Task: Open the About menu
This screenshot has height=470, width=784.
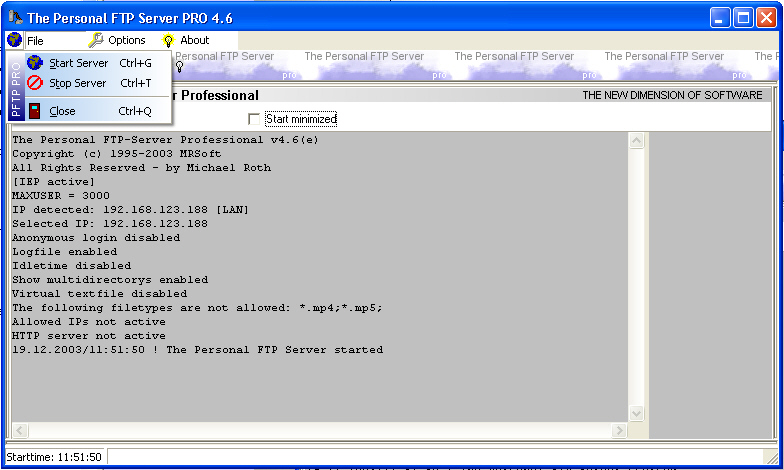Action: click(194, 40)
